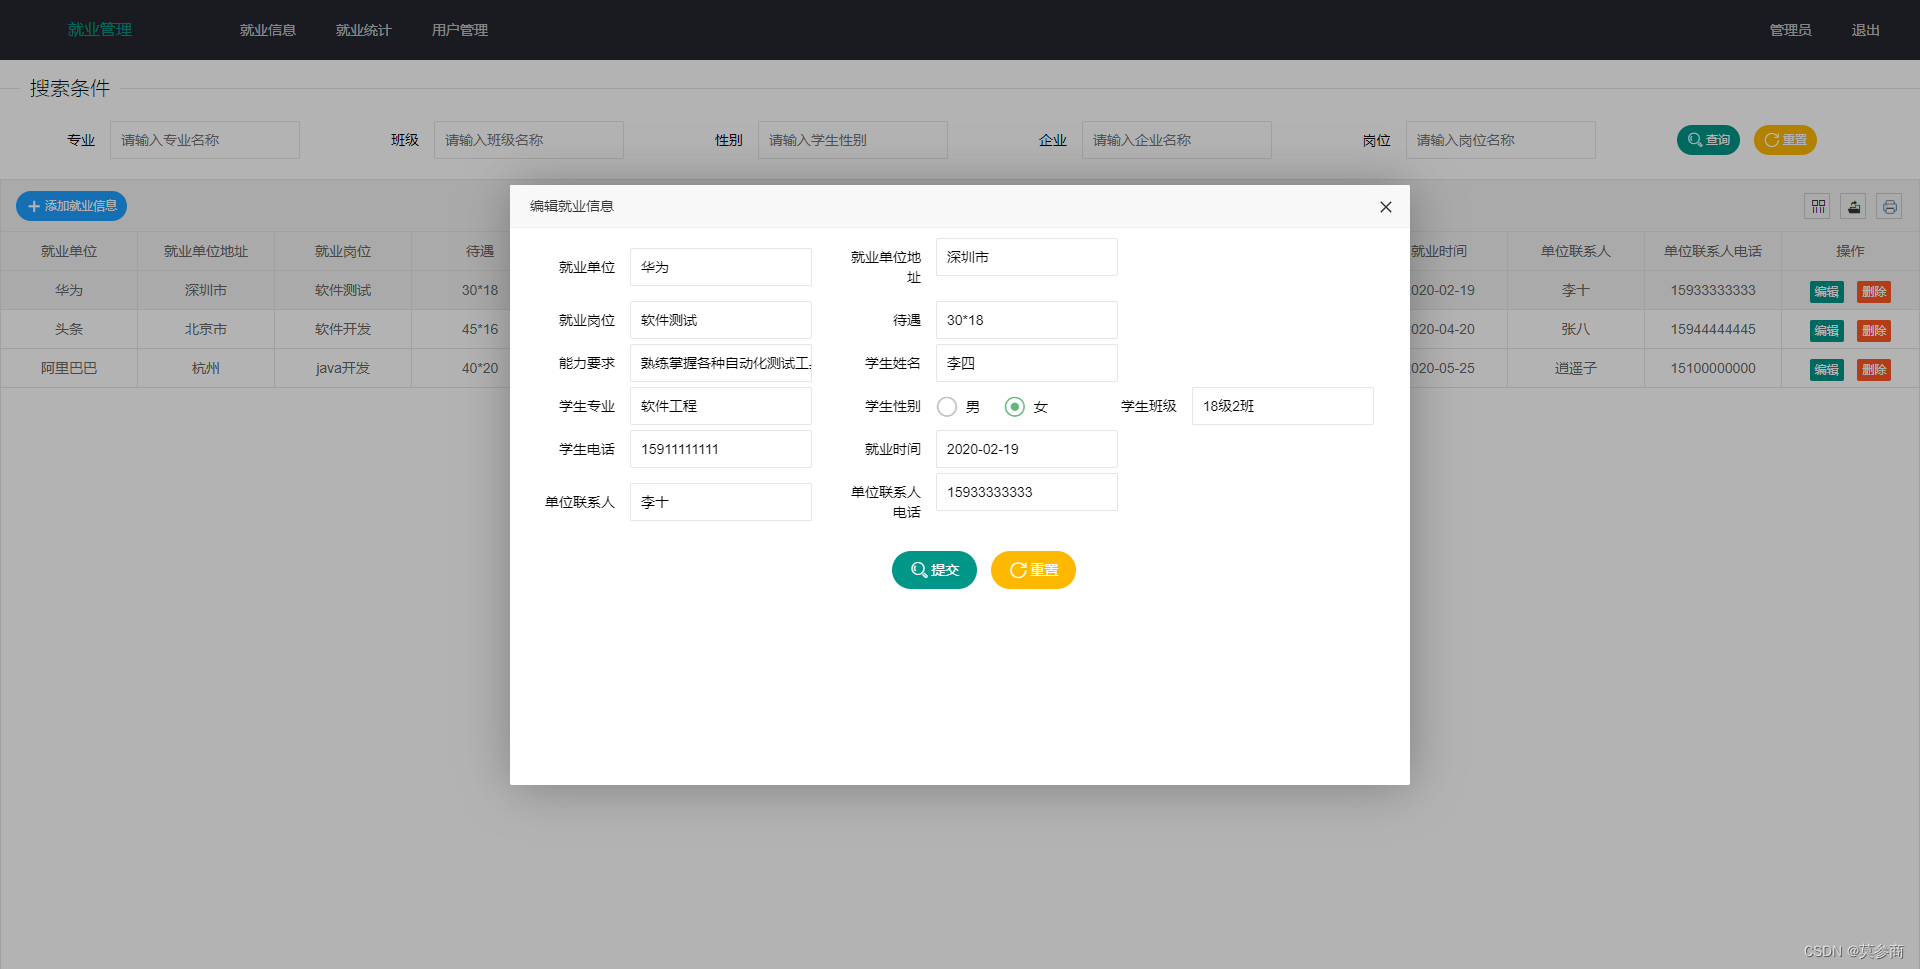Click the 北京市 table cell
The height and width of the screenshot is (969, 1920).
tap(206, 329)
